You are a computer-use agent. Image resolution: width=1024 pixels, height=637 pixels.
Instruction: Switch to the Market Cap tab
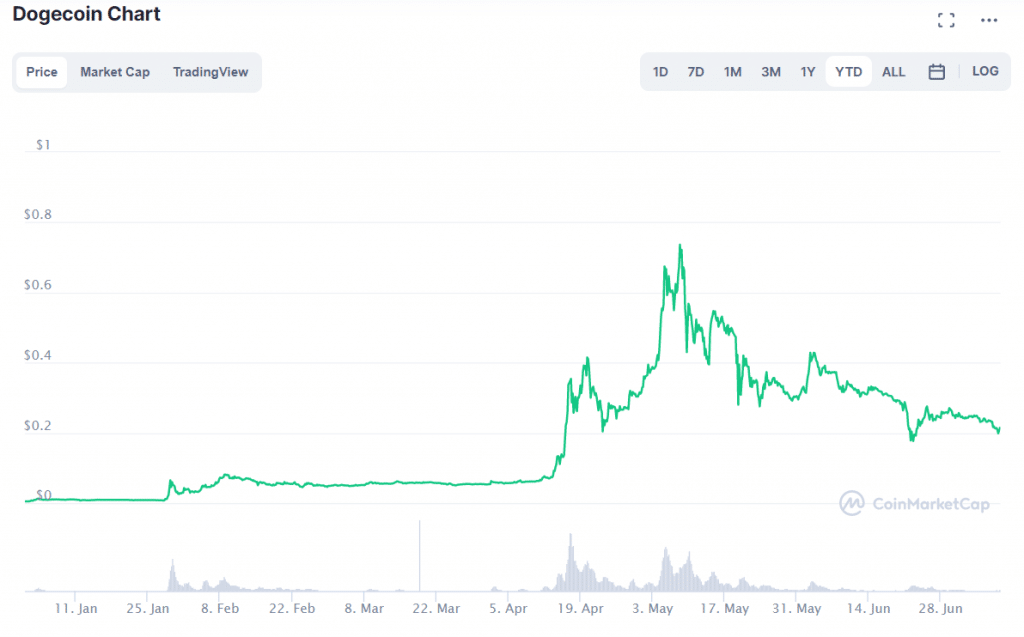point(115,72)
